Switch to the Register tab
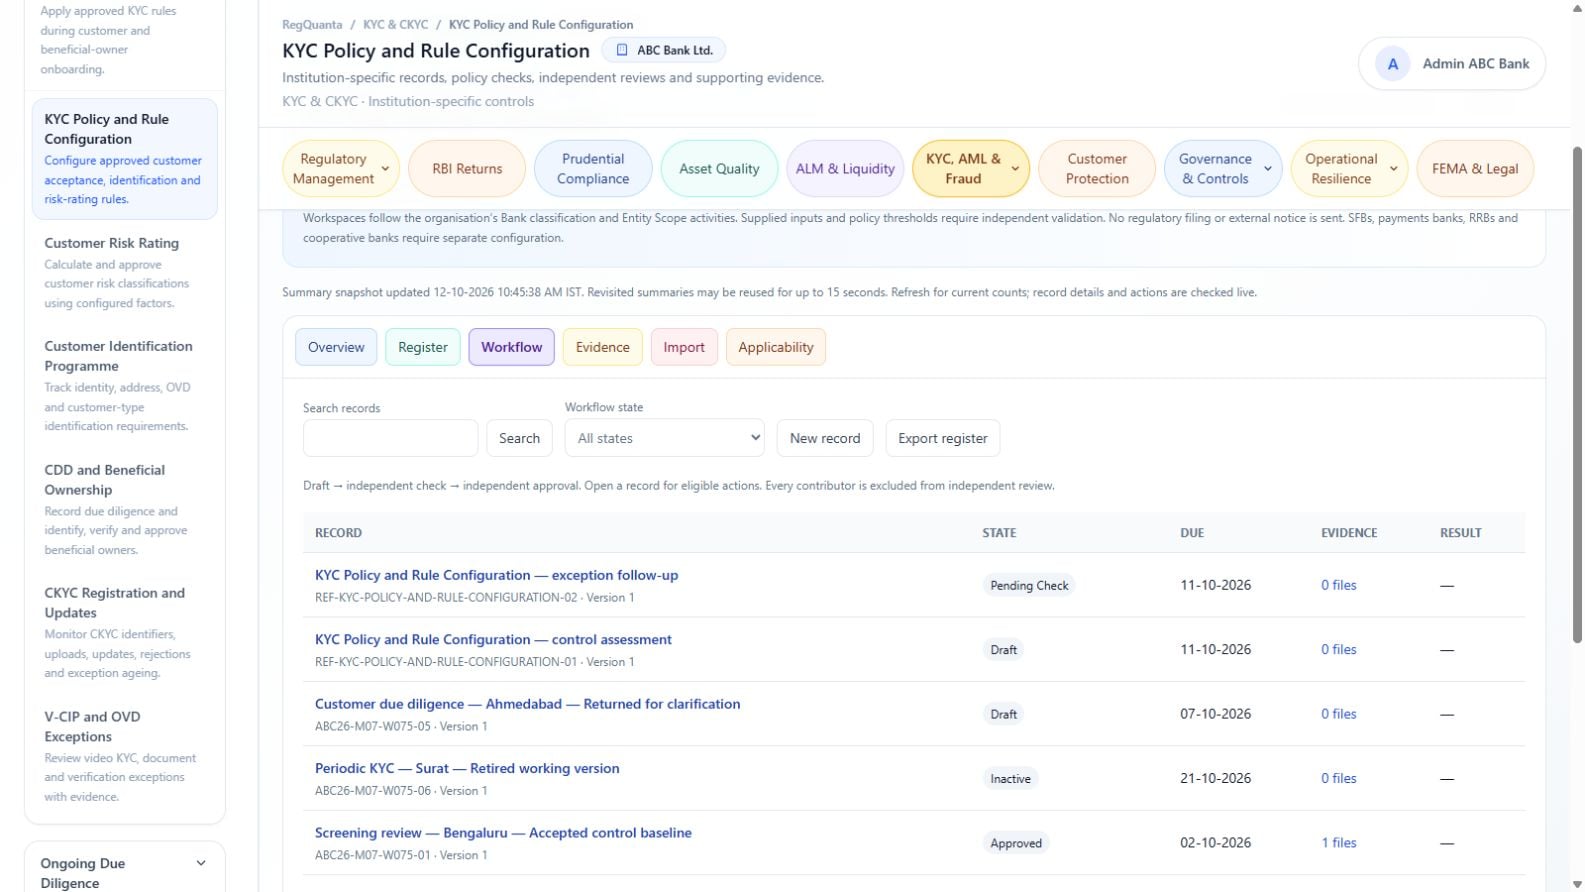Image resolution: width=1585 pixels, height=892 pixels. (423, 347)
